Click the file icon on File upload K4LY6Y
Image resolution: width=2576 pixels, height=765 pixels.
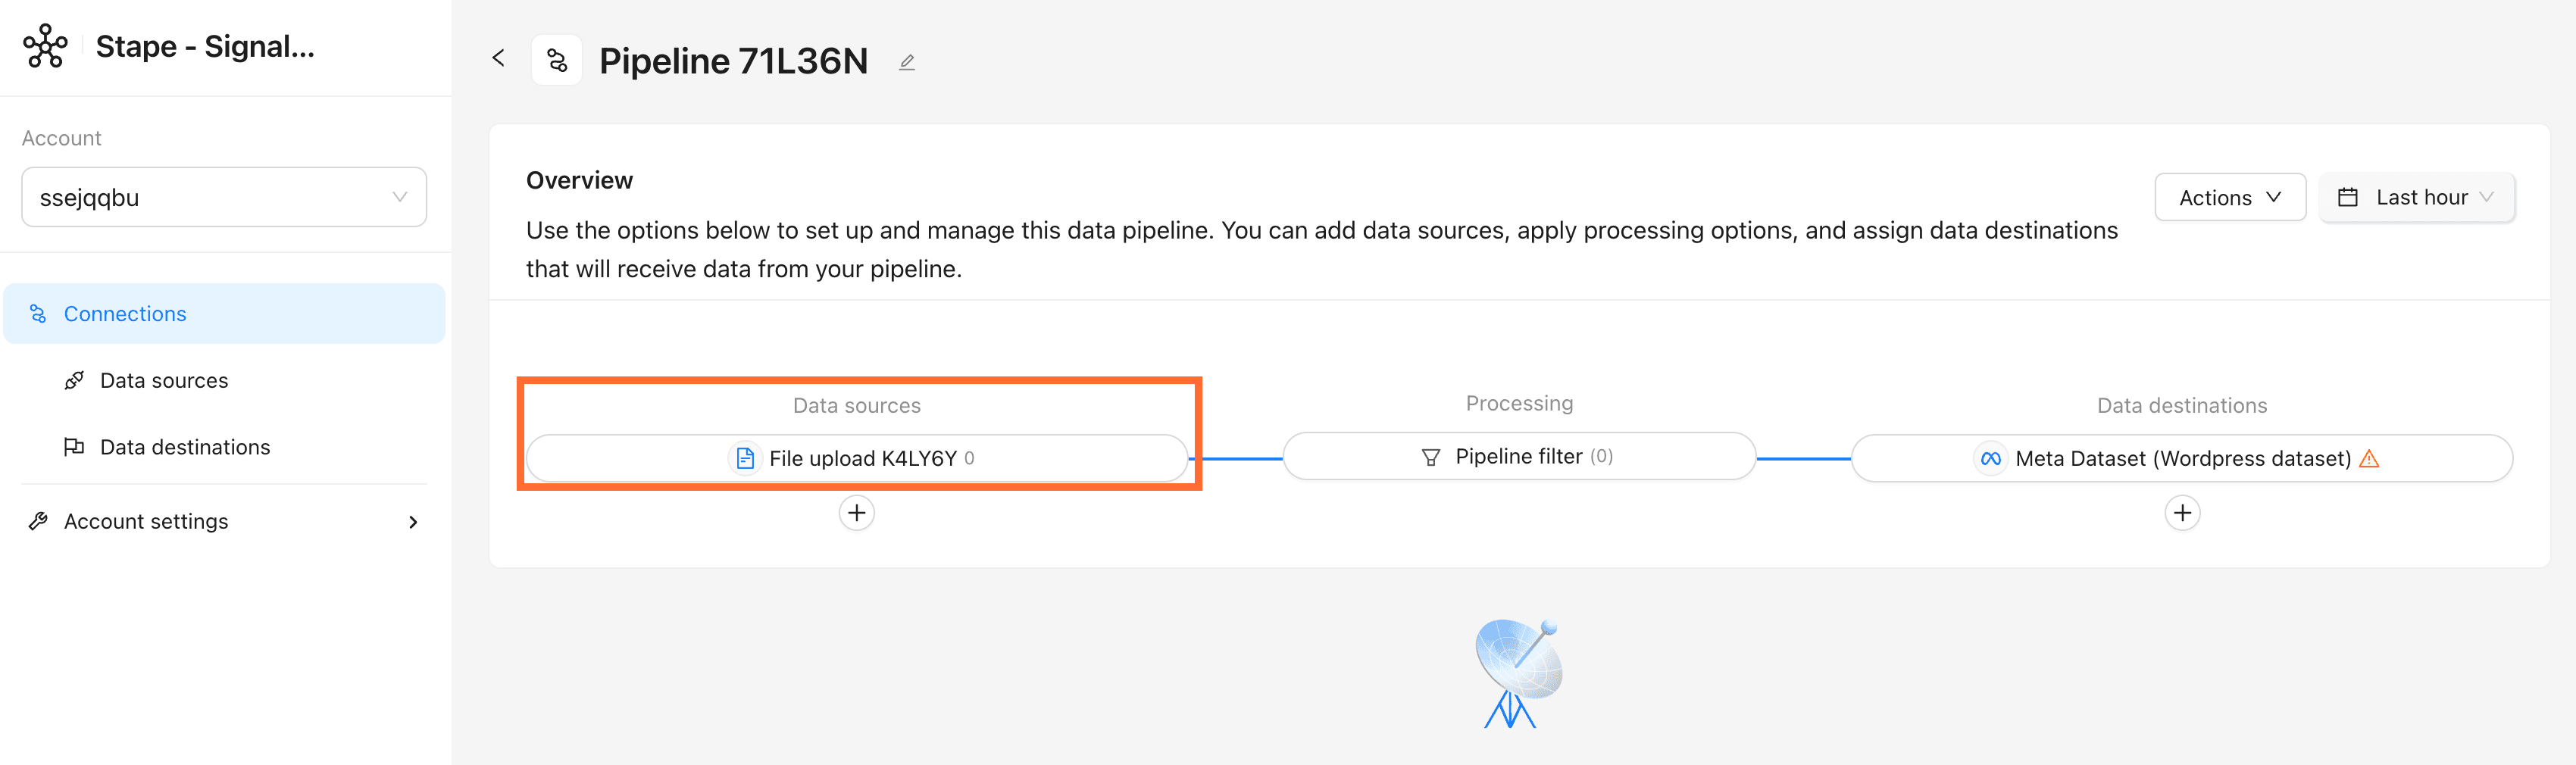pyautogui.click(x=745, y=458)
